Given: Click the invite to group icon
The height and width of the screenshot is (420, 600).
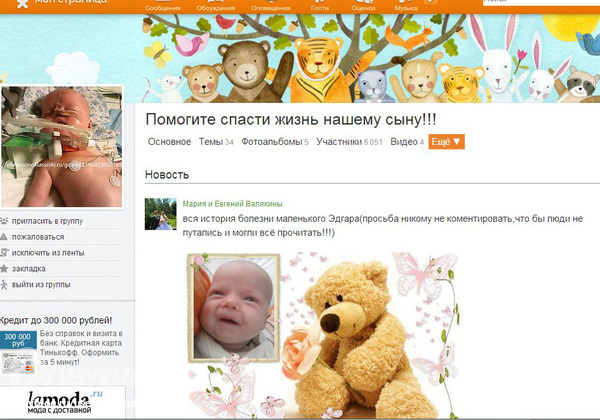Looking at the screenshot, I should click(4, 221).
